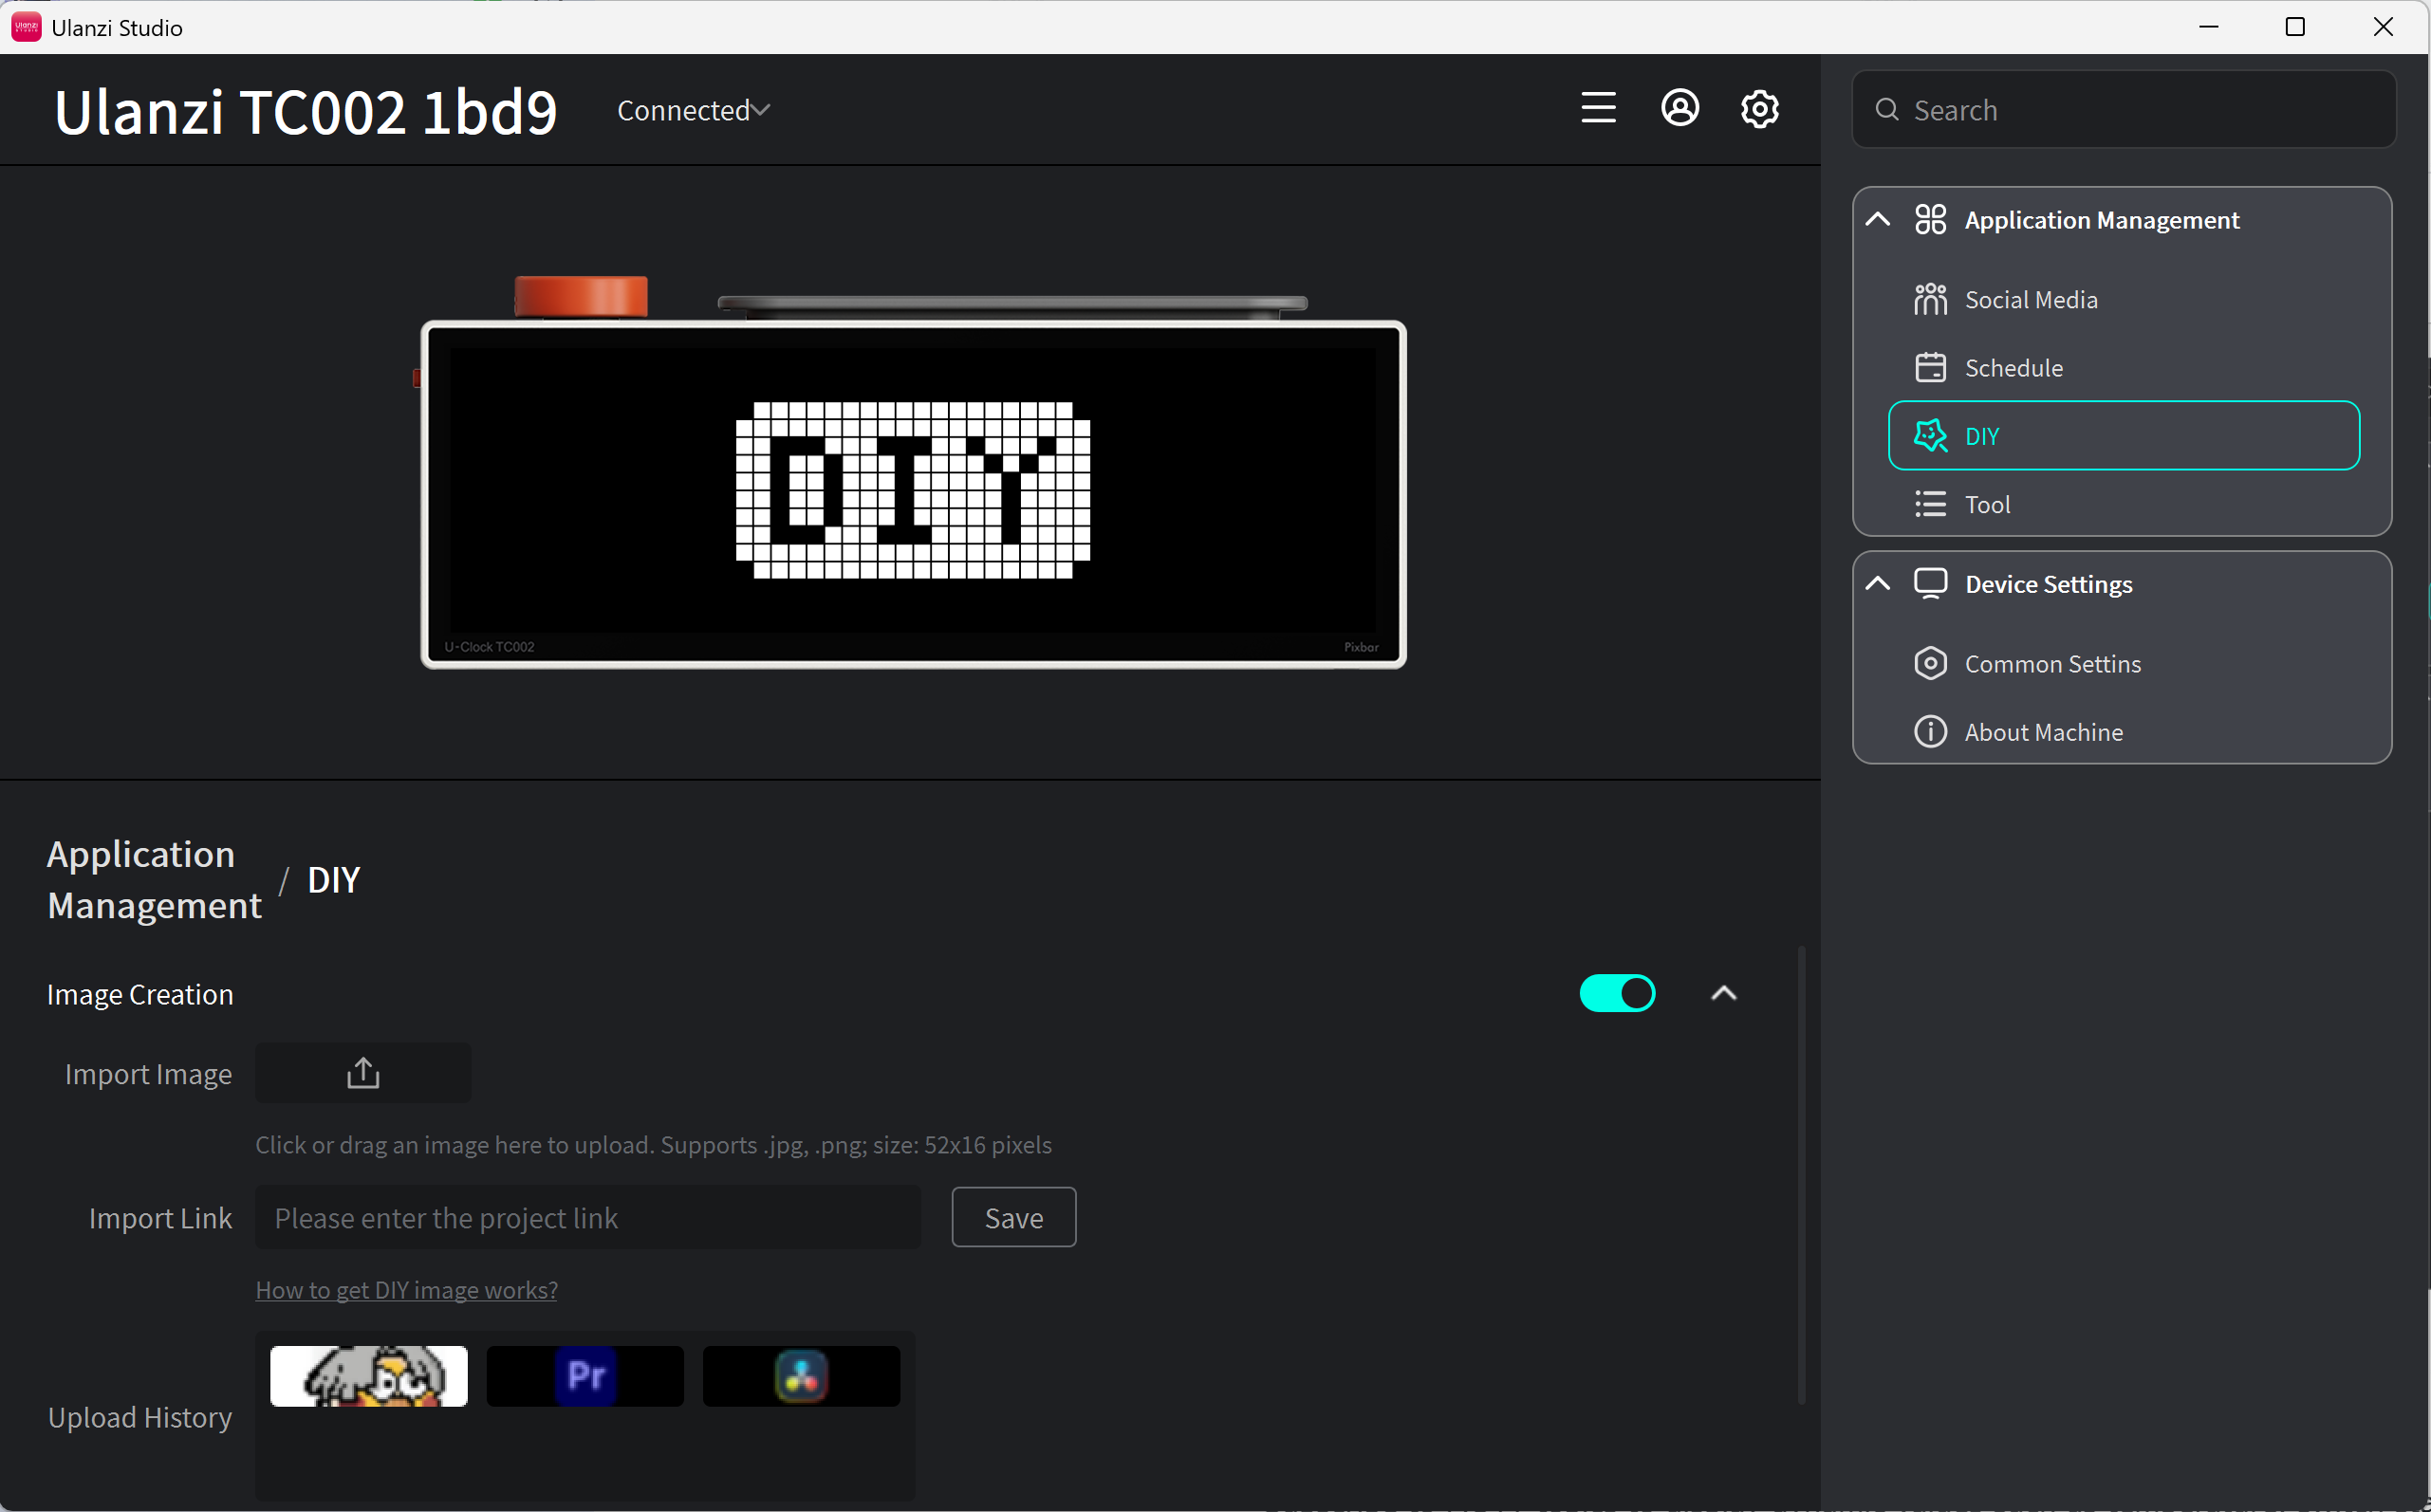This screenshot has width=2431, height=1512.
Task: Click the Ulanzi Studio app logo in title bar
Action: [26, 27]
